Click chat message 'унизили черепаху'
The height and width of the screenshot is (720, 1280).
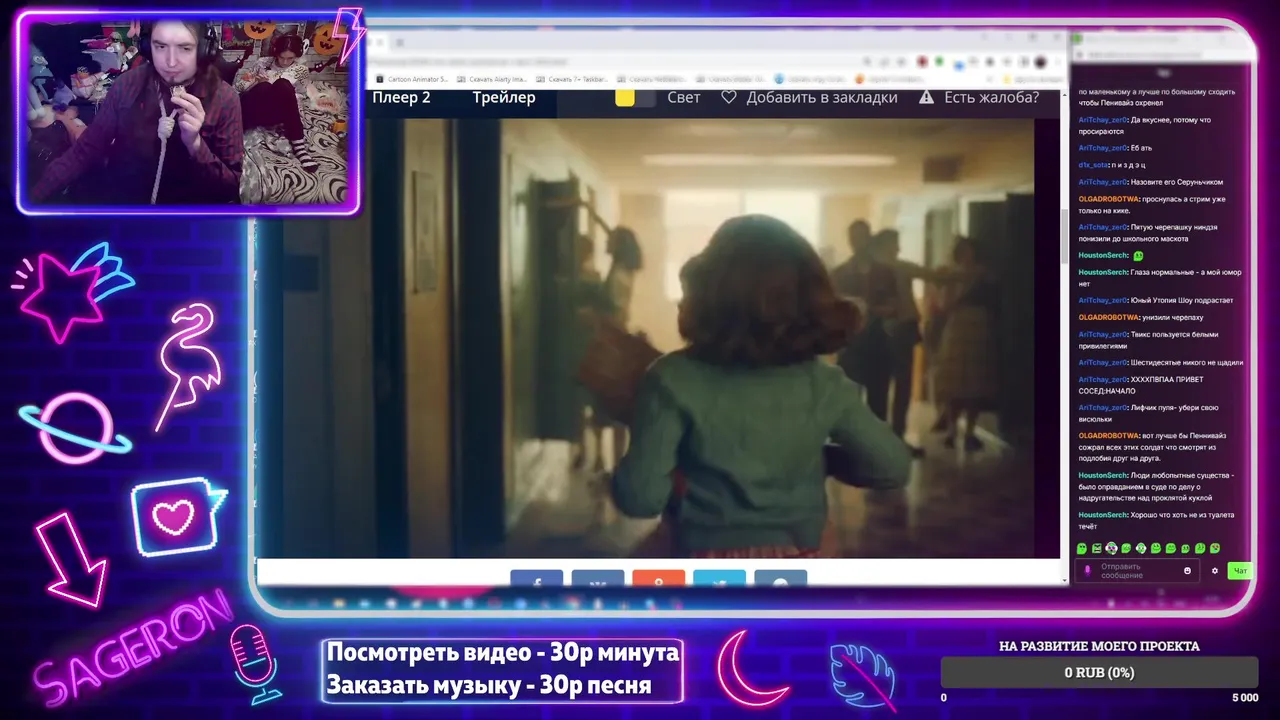(1172, 317)
